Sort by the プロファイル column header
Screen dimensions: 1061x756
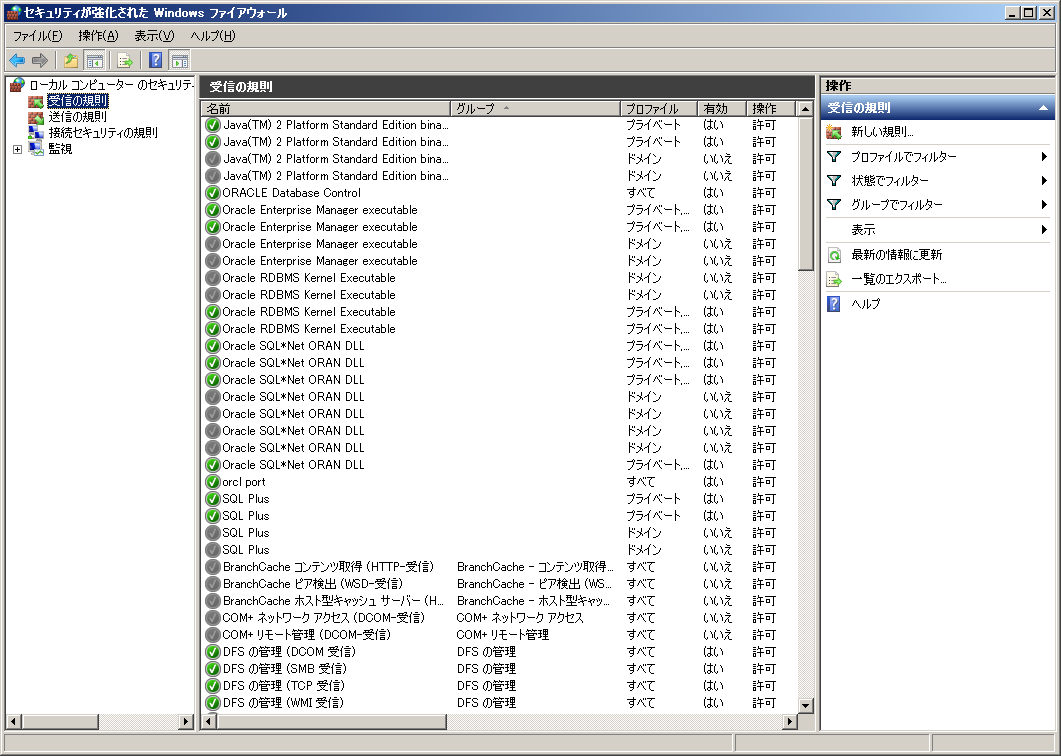click(659, 108)
